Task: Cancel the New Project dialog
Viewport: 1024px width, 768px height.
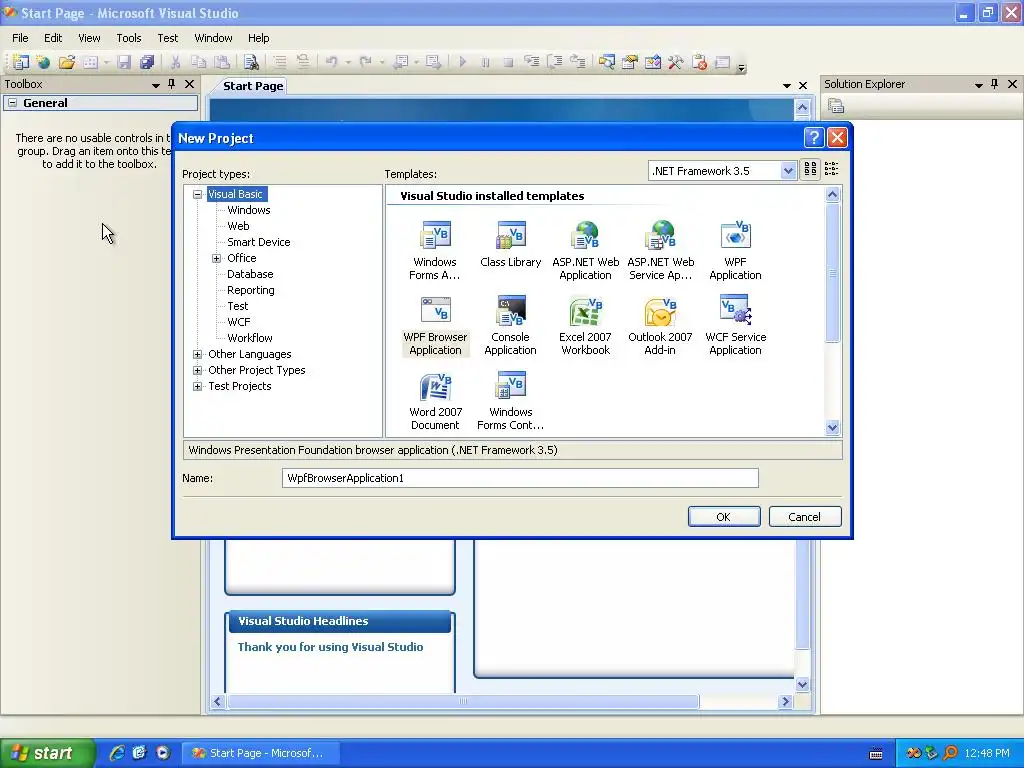Action: tap(805, 517)
